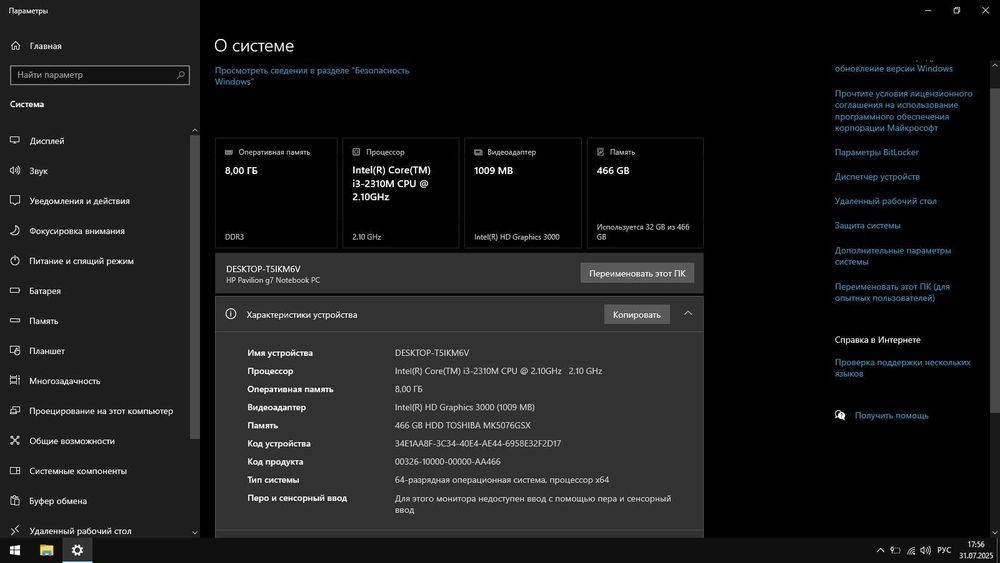Image resolution: width=1000 pixels, height=563 pixels.
Task: Focus the Найти параметр search field
Action: 99,75
